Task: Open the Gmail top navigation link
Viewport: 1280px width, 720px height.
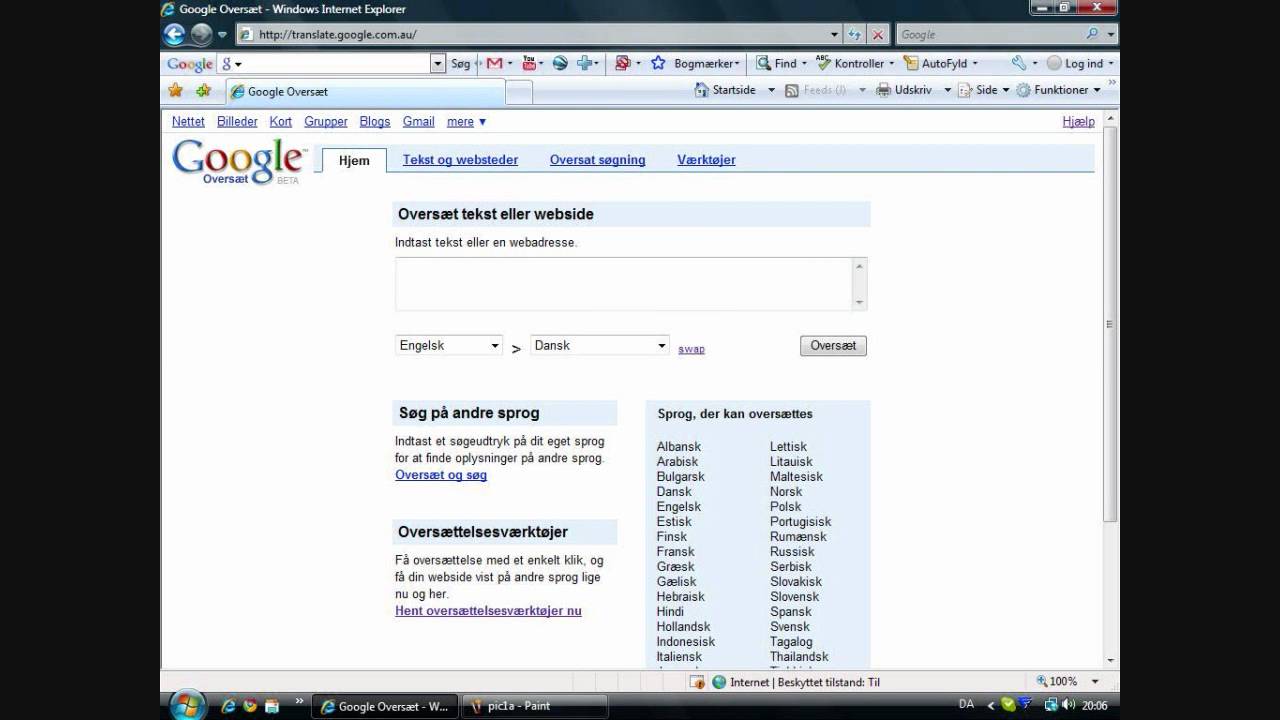Action: (x=418, y=121)
